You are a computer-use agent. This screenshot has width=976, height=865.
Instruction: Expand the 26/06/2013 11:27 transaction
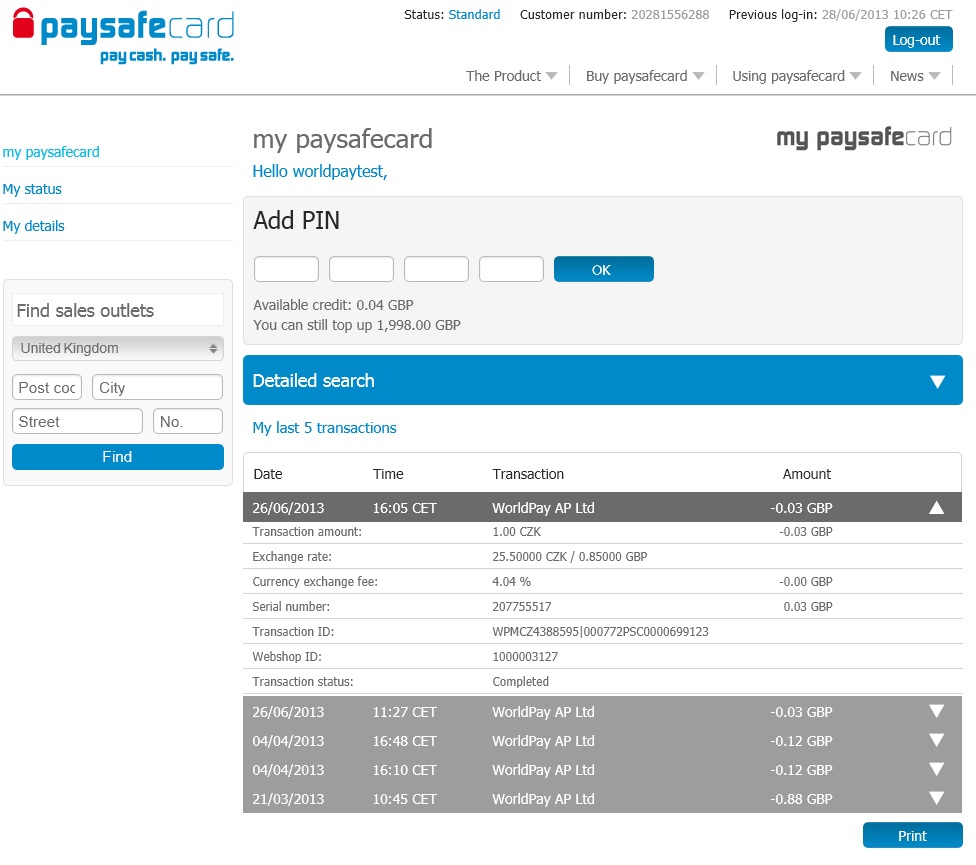tap(936, 711)
